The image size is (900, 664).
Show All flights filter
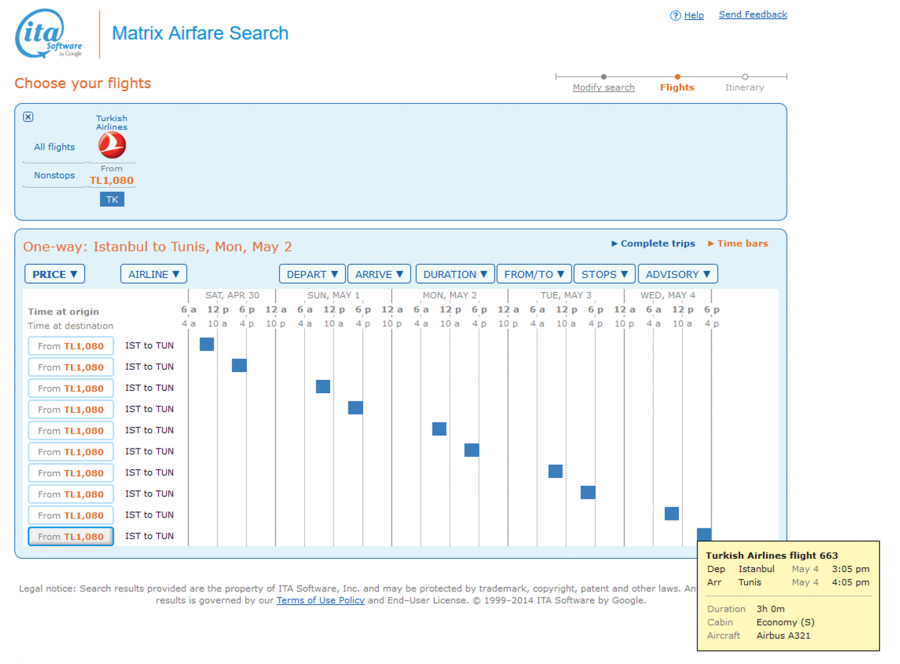coord(55,147)
